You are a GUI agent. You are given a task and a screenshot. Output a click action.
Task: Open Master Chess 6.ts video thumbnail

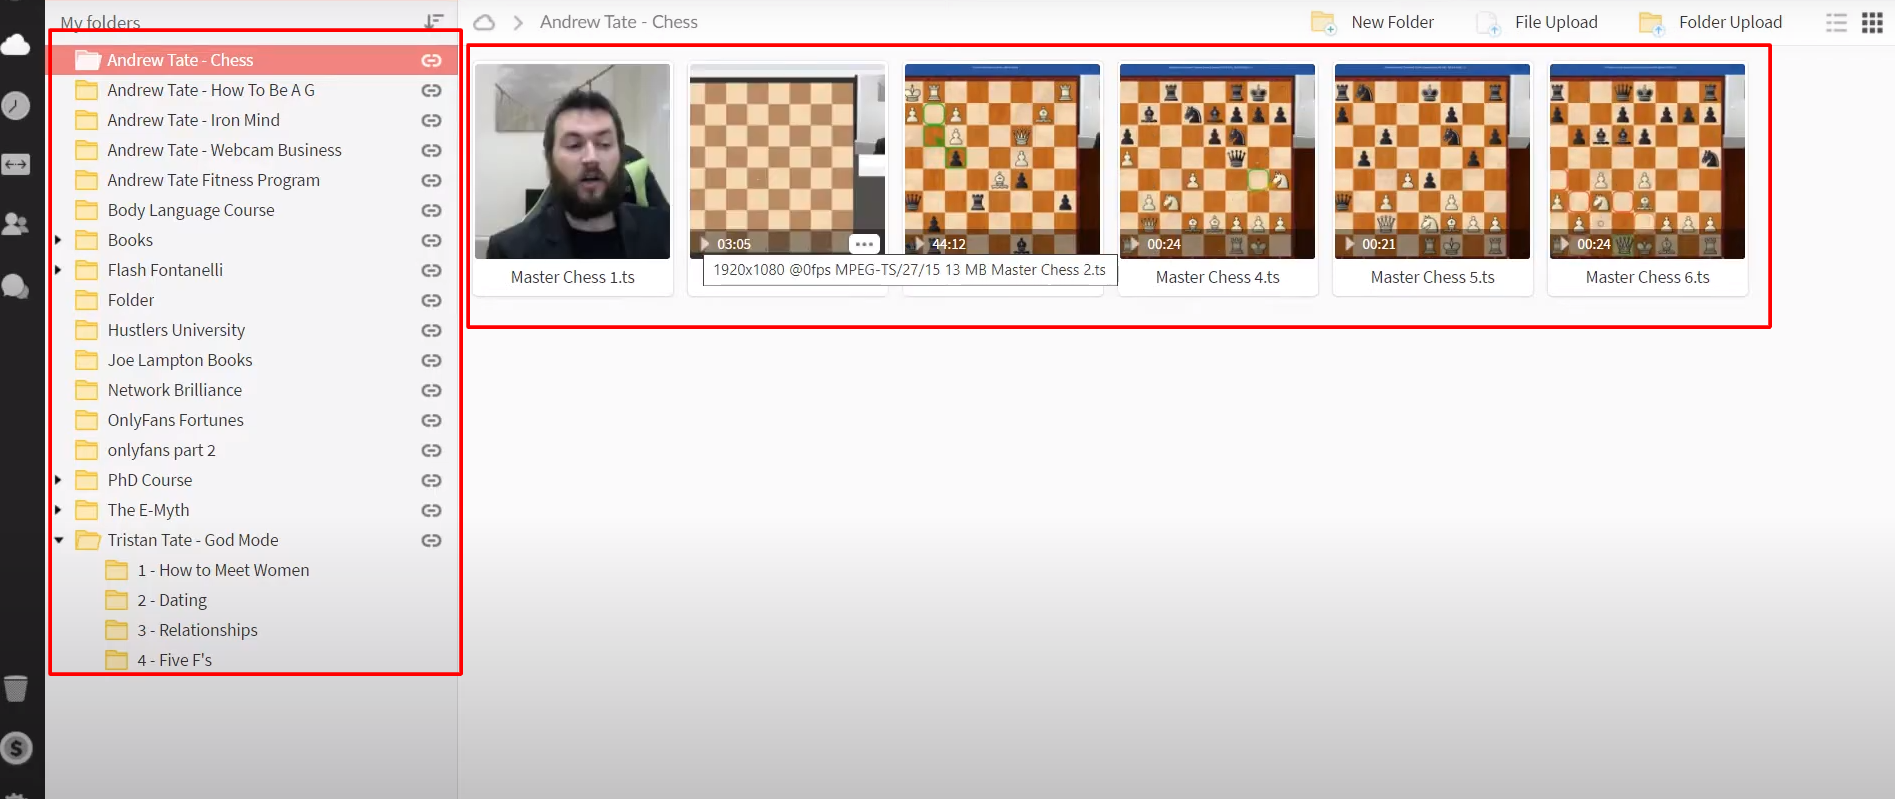[1647, 161]
